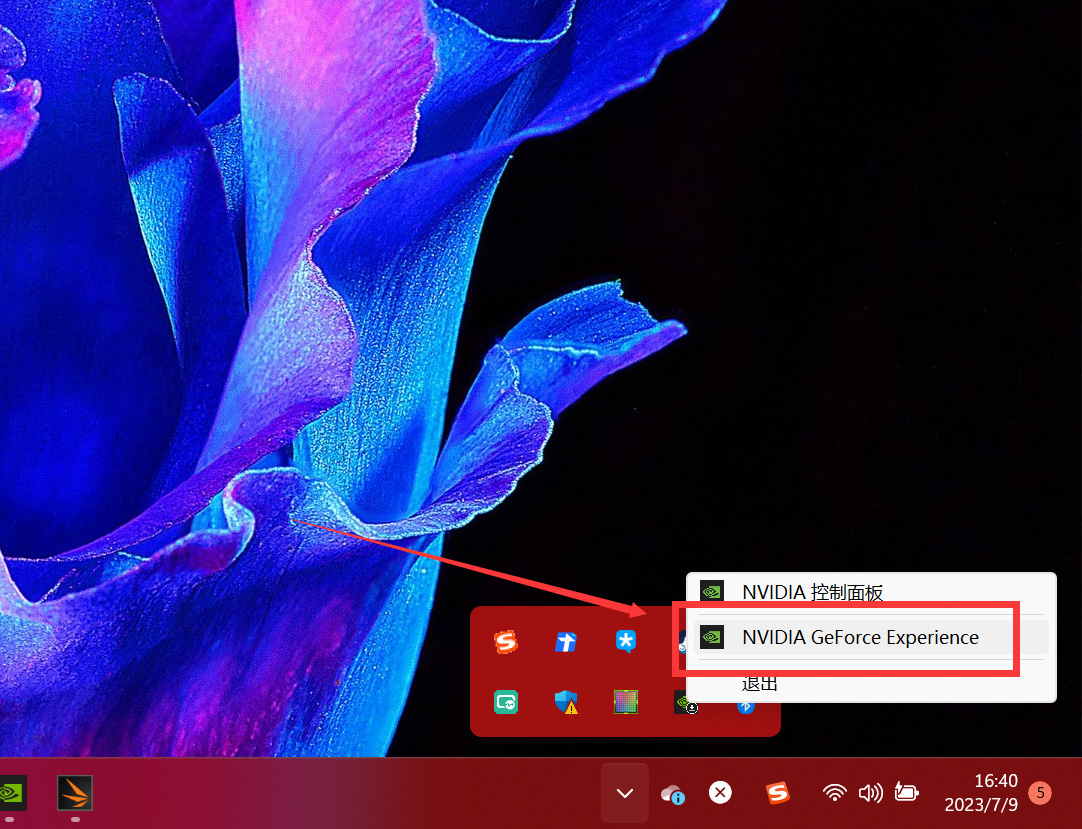Viewport: 1082px width, 829px height.
Task: Click the colorful grid chip tray icon
Action: [x=626, y=703]
